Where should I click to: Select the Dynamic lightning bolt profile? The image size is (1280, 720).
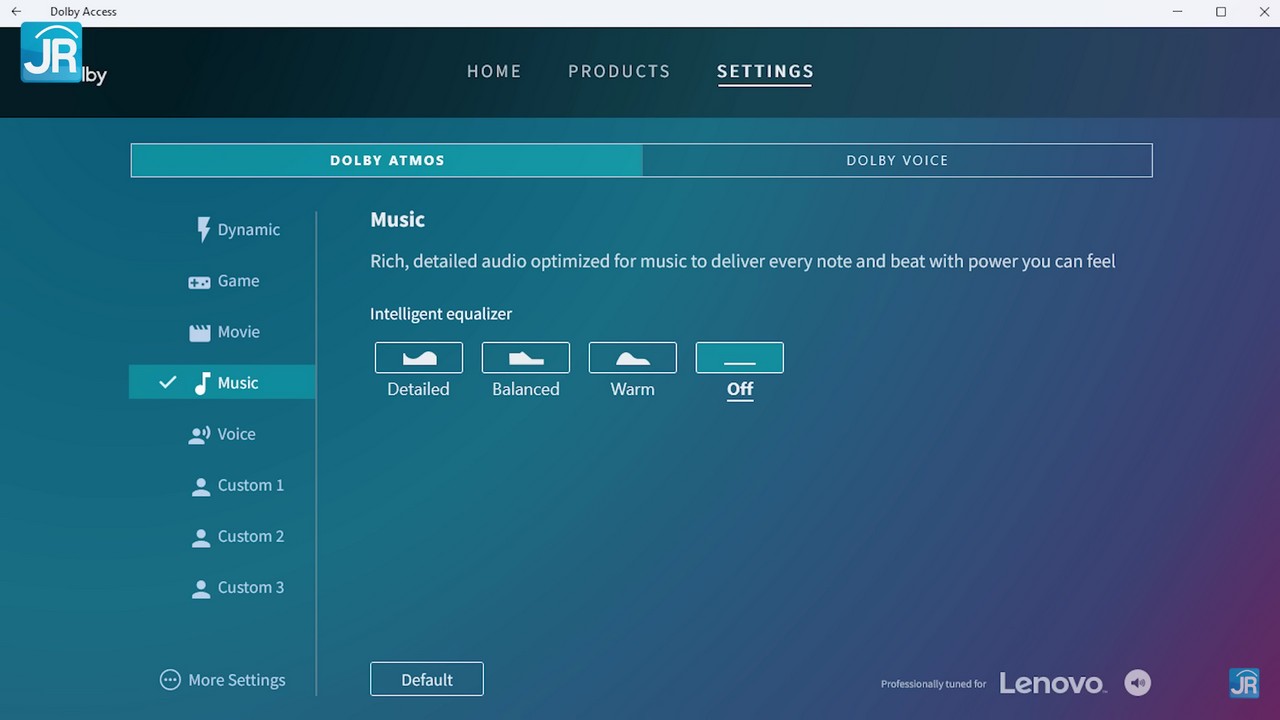click(x=238, y=230)
